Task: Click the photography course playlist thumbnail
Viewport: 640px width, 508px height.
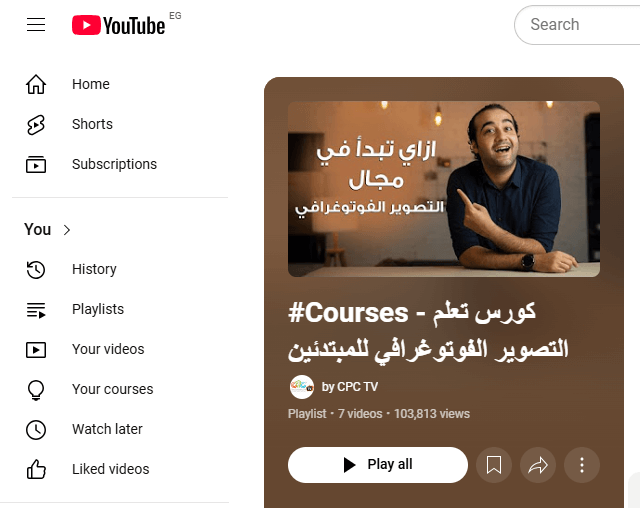Action: point(444,189)
